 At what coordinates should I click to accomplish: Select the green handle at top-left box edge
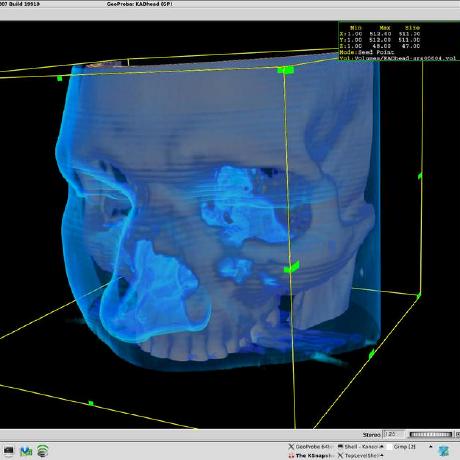click(60, 78)
